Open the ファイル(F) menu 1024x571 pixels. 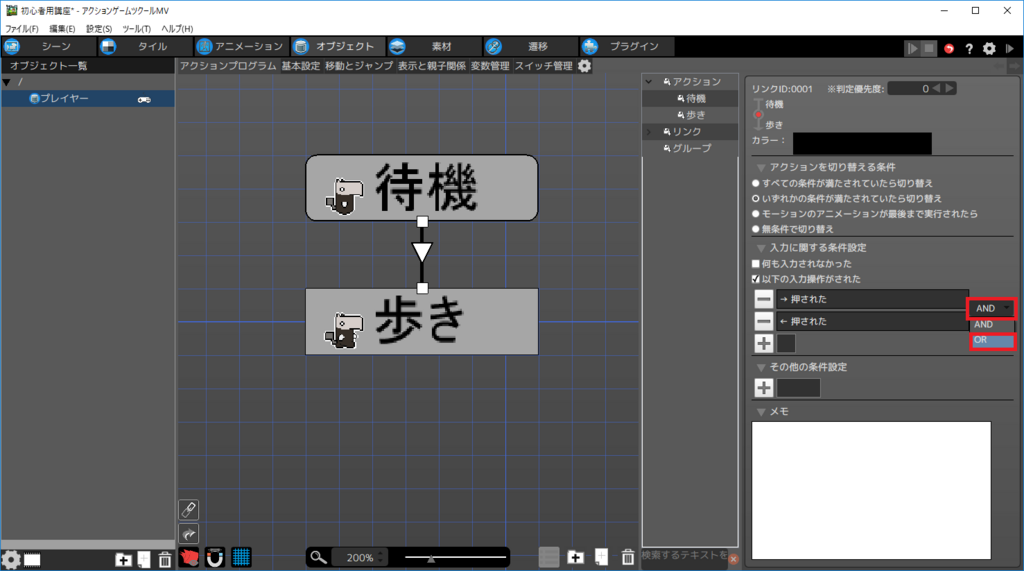click(22, 29)
